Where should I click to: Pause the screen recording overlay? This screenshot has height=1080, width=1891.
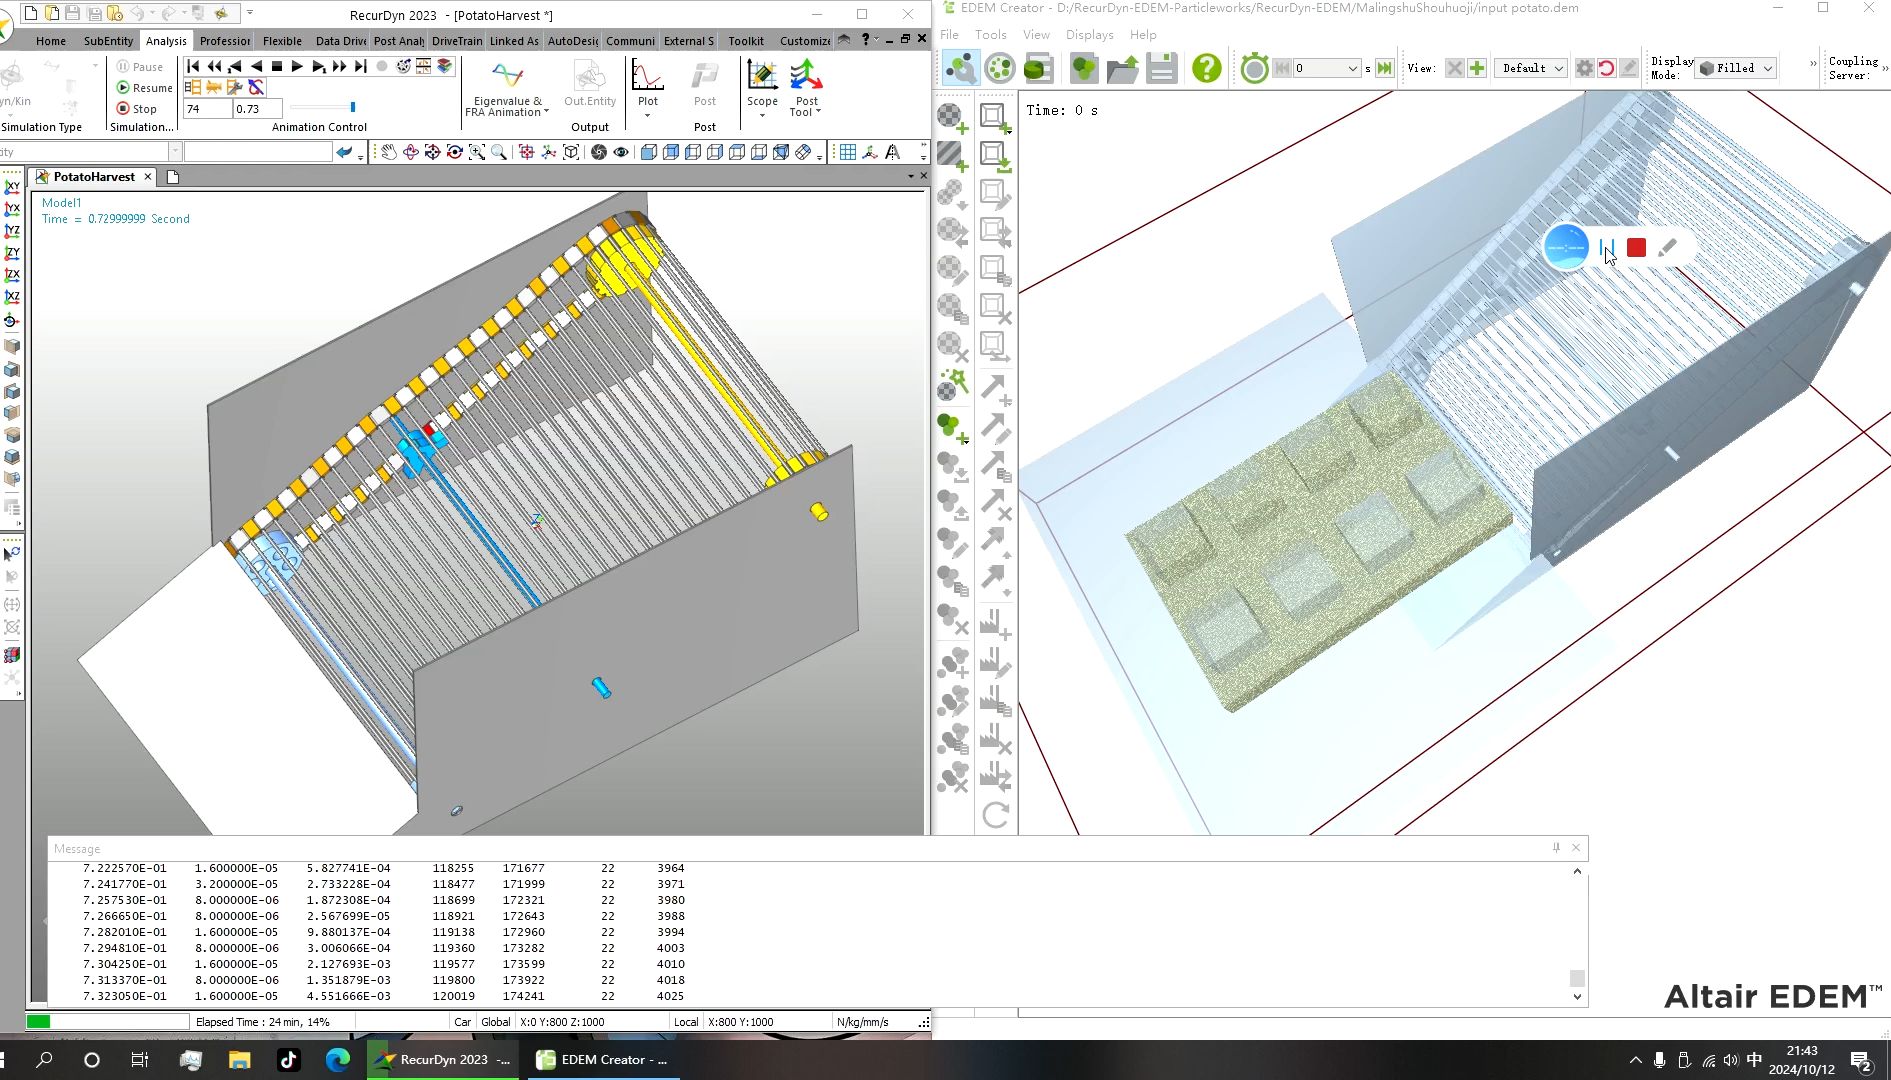pos(1607,248)
